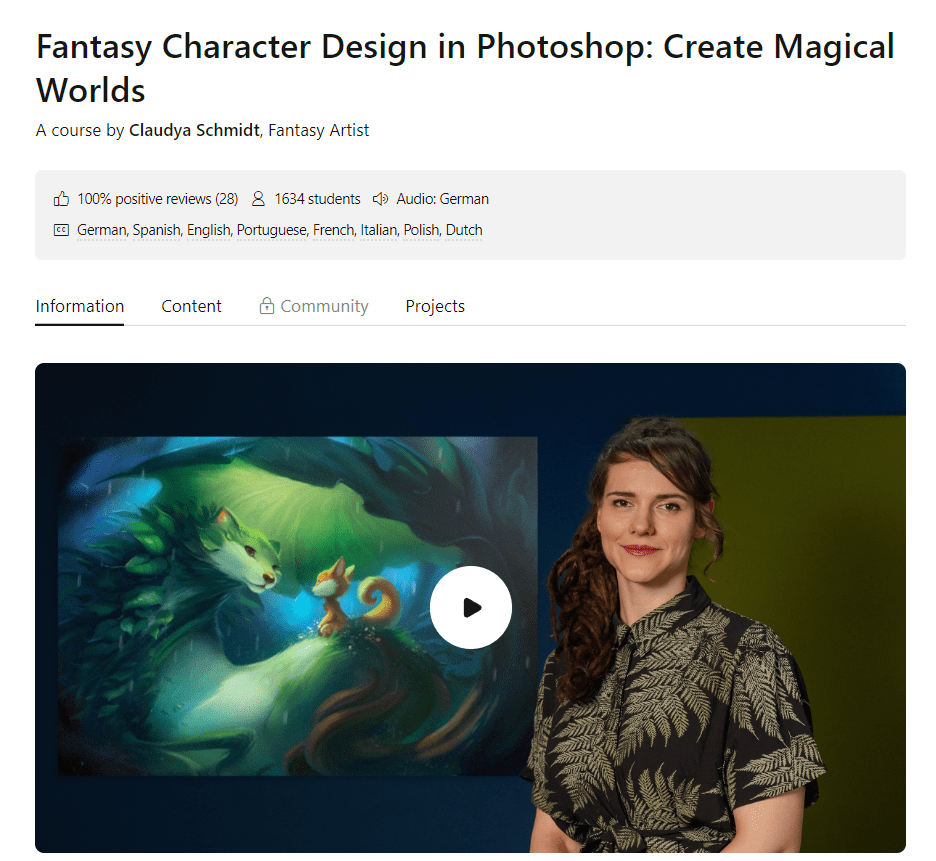Pick French subtitle language
Screen dimensions: 936x861
[333, 230]
